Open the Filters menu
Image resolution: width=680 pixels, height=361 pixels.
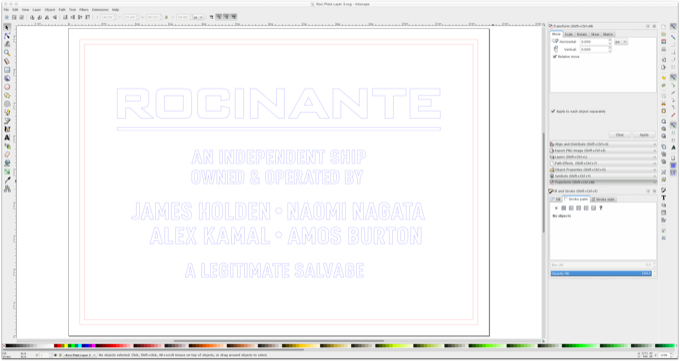click(84, 10)
